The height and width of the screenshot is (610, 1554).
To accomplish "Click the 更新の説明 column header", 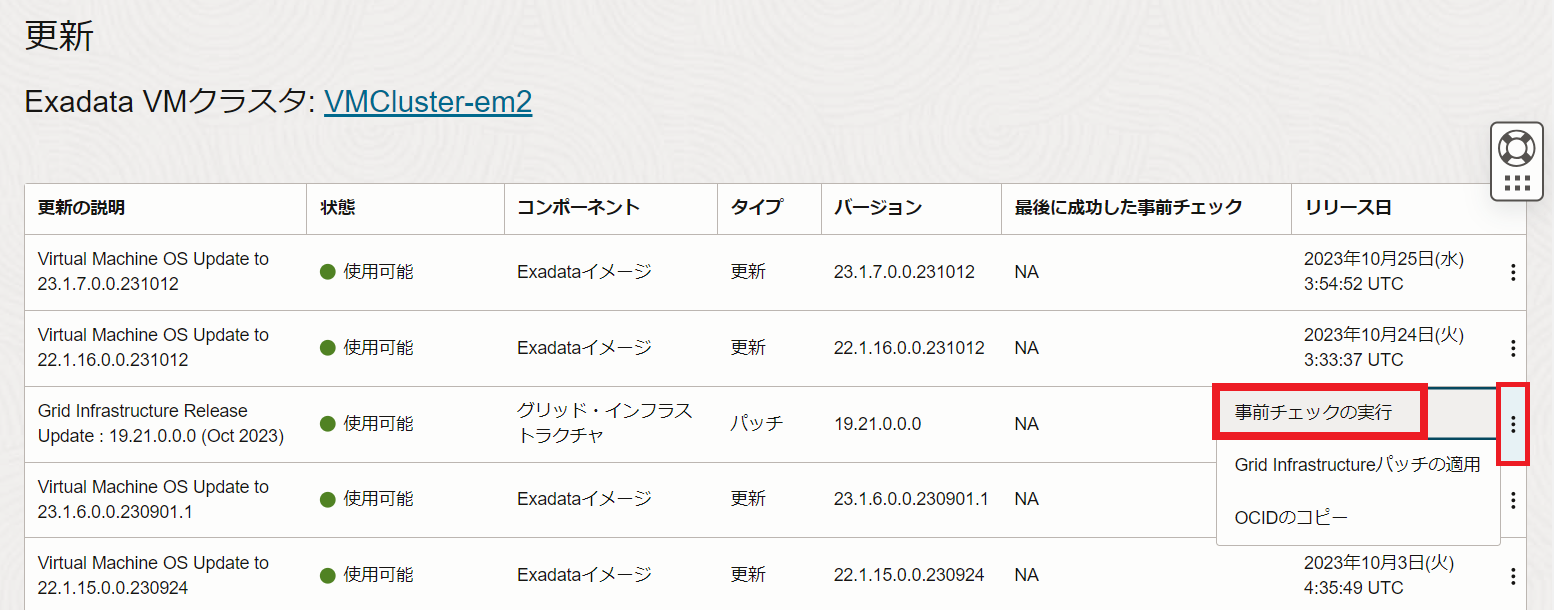I will (x=81, y=208).
